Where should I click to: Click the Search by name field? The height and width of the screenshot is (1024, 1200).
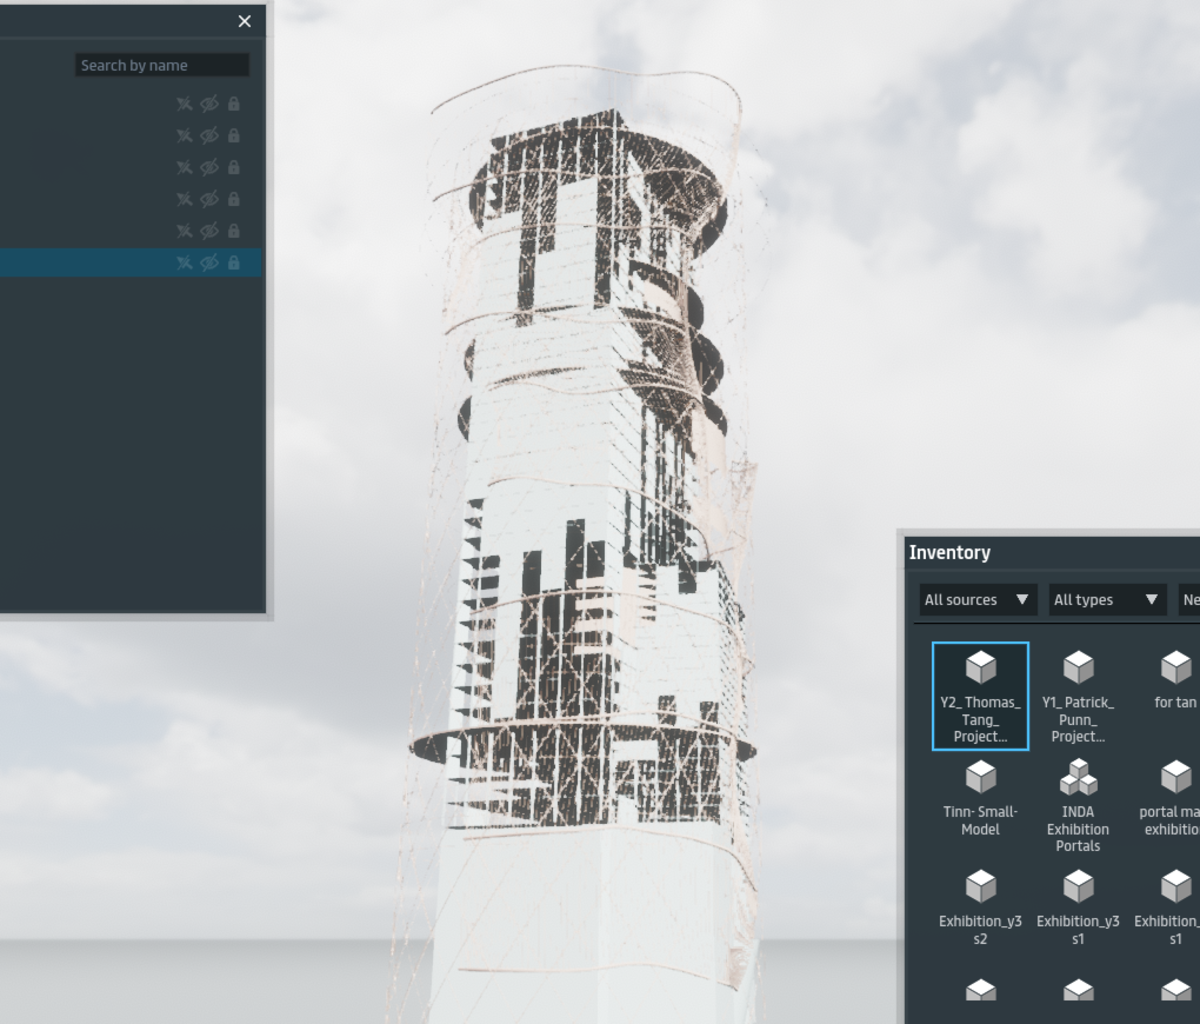tap(162, 66)
